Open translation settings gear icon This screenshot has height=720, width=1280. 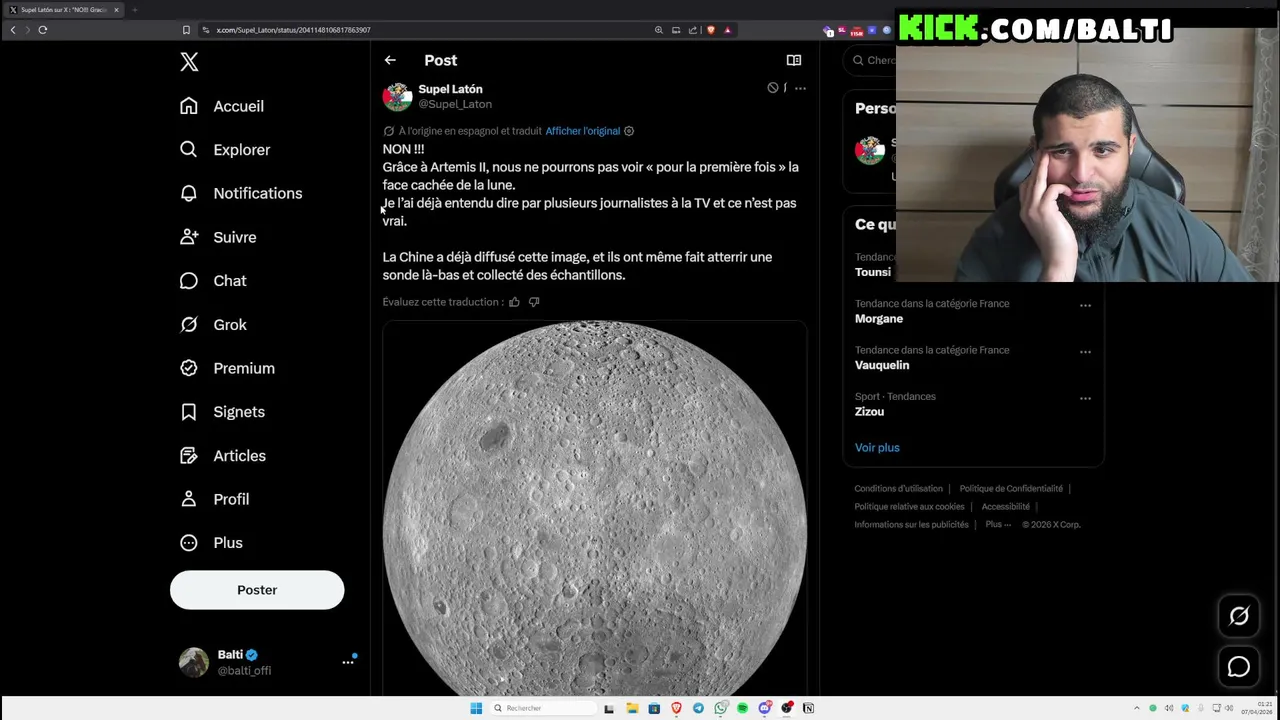629,131
